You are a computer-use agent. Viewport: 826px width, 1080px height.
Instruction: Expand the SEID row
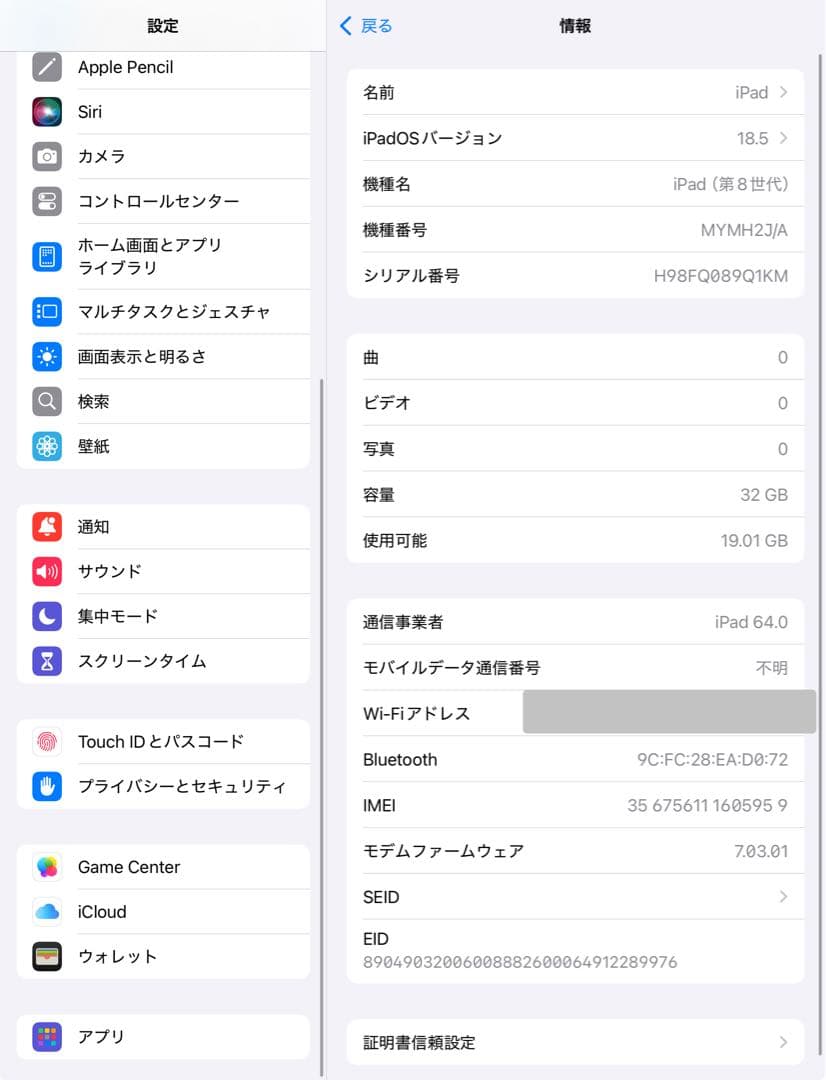click(575, 897)
